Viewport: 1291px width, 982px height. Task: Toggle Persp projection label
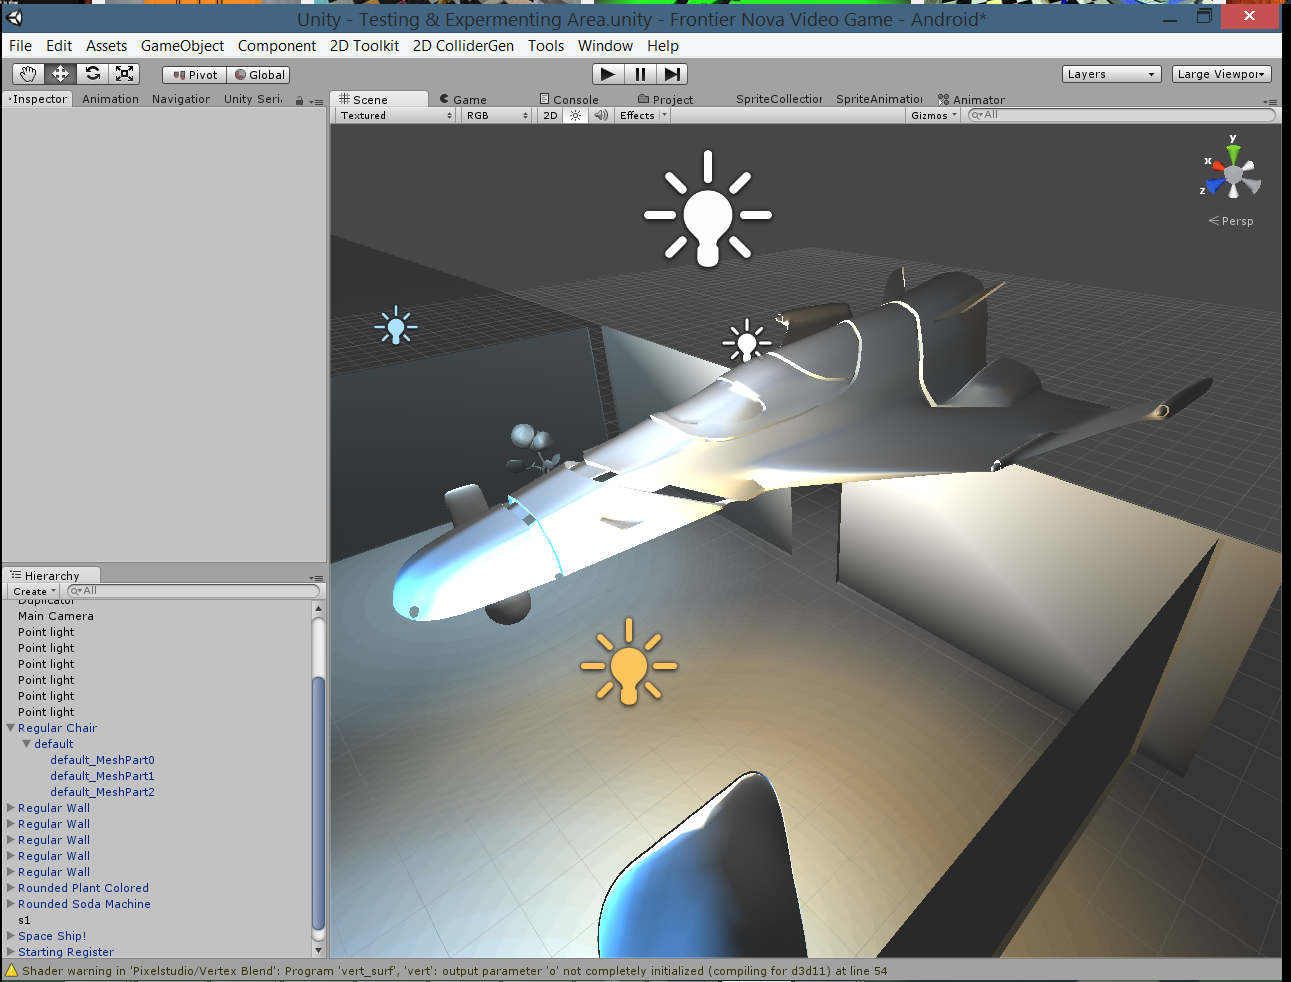(1231, 221)
